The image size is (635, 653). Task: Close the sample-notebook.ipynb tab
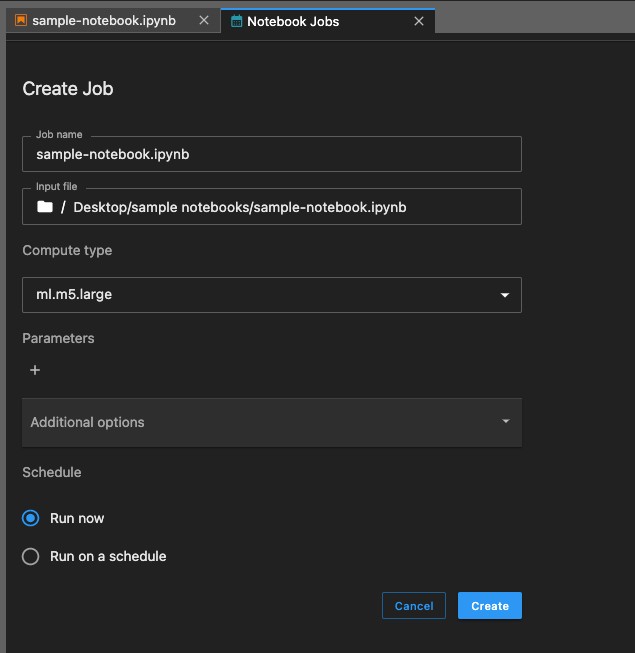(204, 20)
